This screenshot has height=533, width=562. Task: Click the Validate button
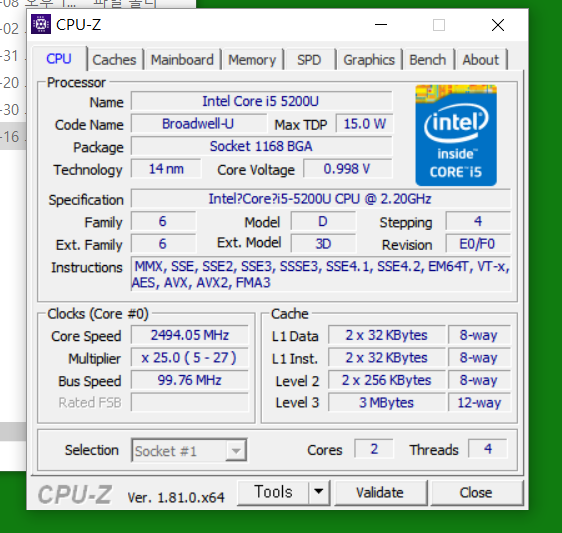380,493
